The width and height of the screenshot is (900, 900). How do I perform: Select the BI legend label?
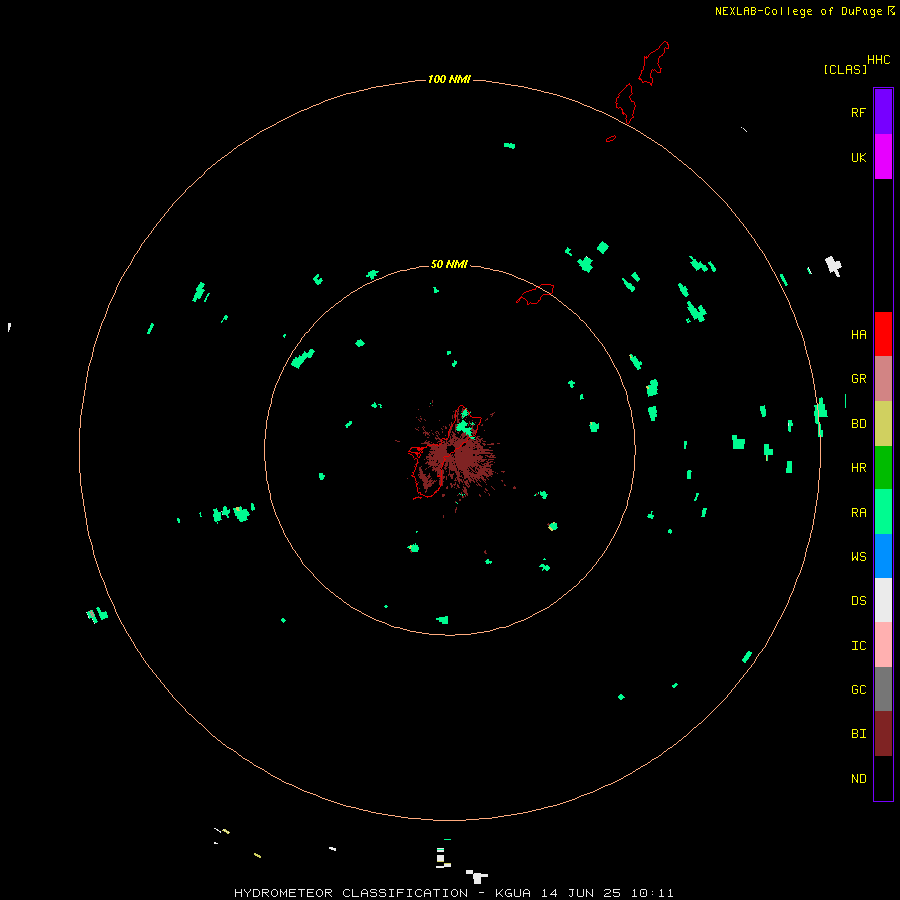tap(858, 734)
